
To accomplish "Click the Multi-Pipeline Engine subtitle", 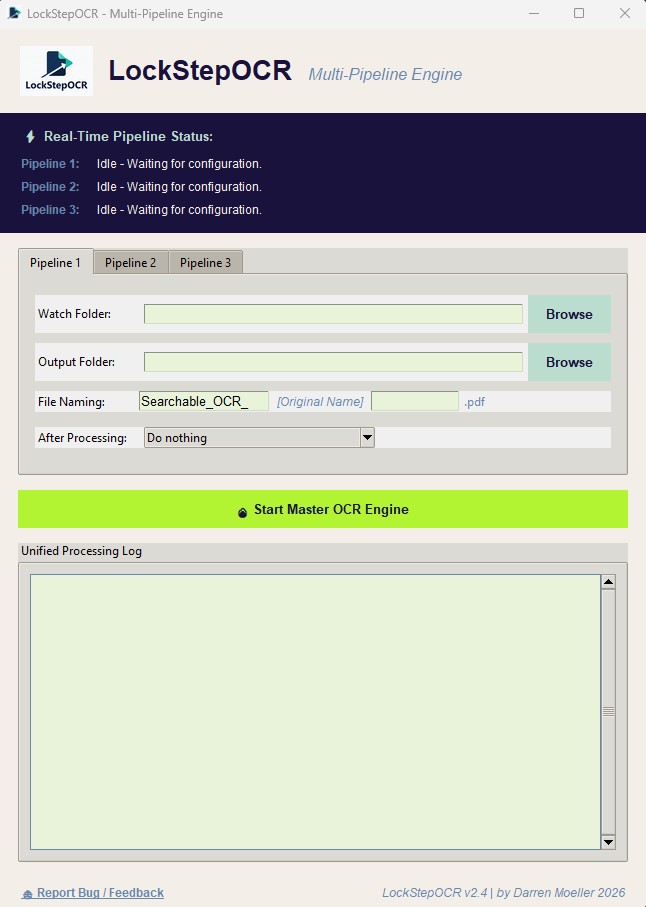I will tap(385, 75).
